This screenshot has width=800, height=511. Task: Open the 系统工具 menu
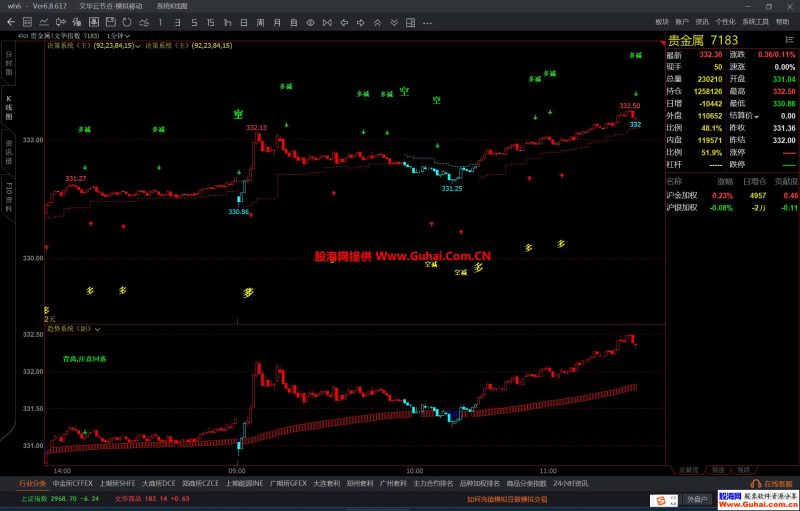tap(755, 22)
